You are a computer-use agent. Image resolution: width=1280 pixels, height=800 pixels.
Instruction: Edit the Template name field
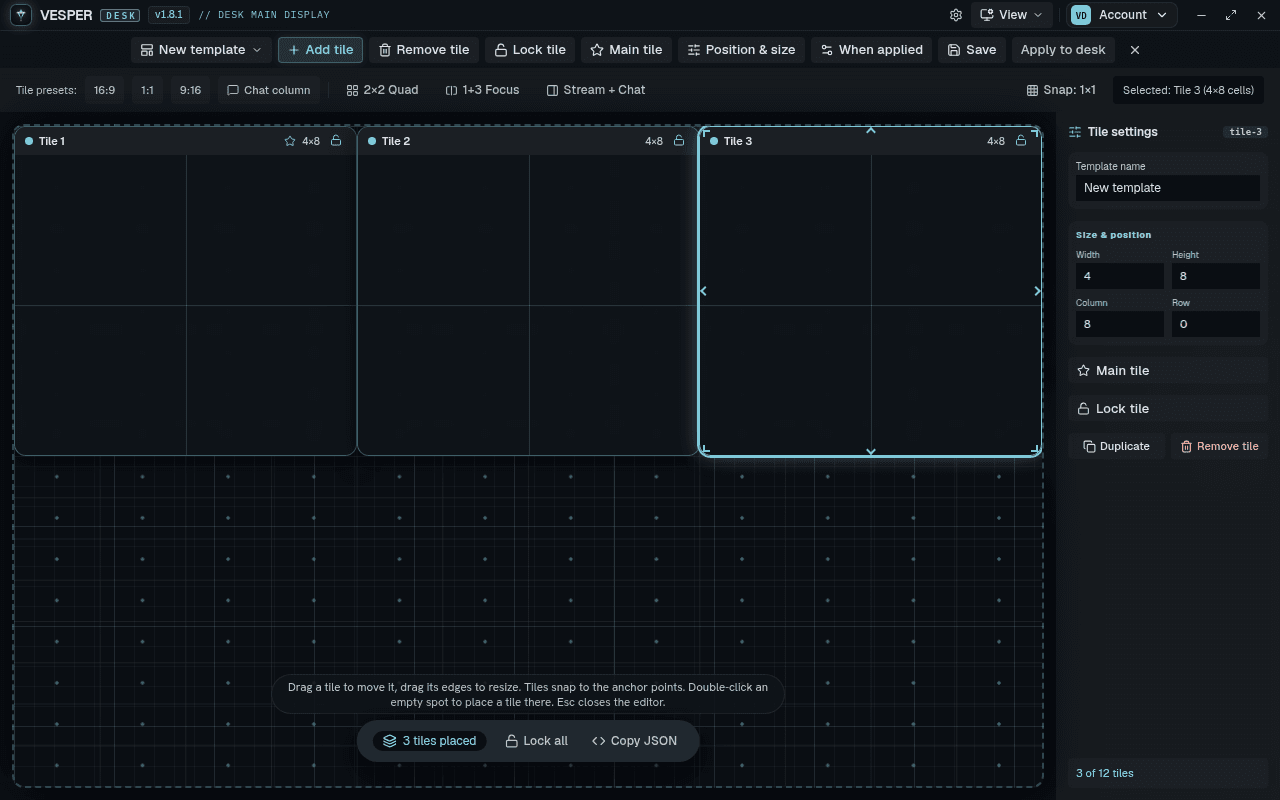(1167, 188)
